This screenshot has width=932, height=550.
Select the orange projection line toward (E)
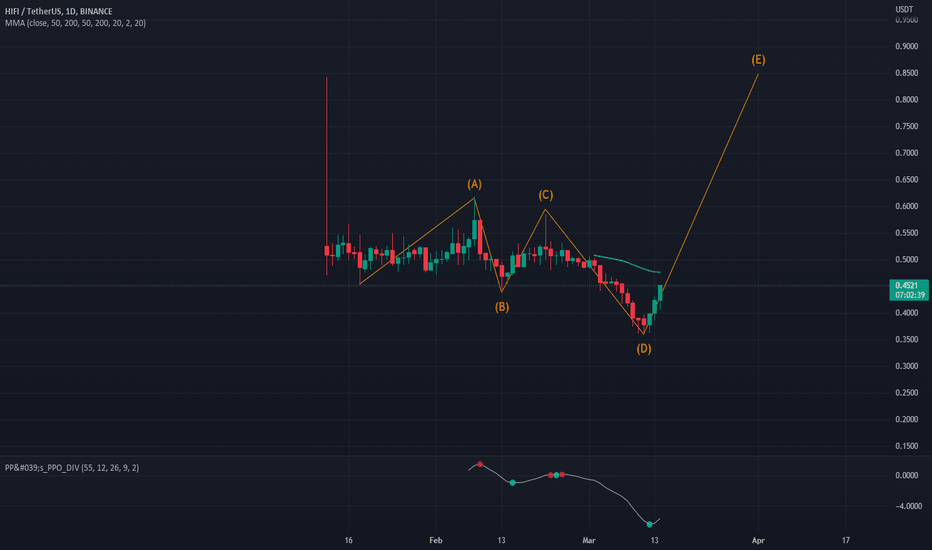pos(710,181)
